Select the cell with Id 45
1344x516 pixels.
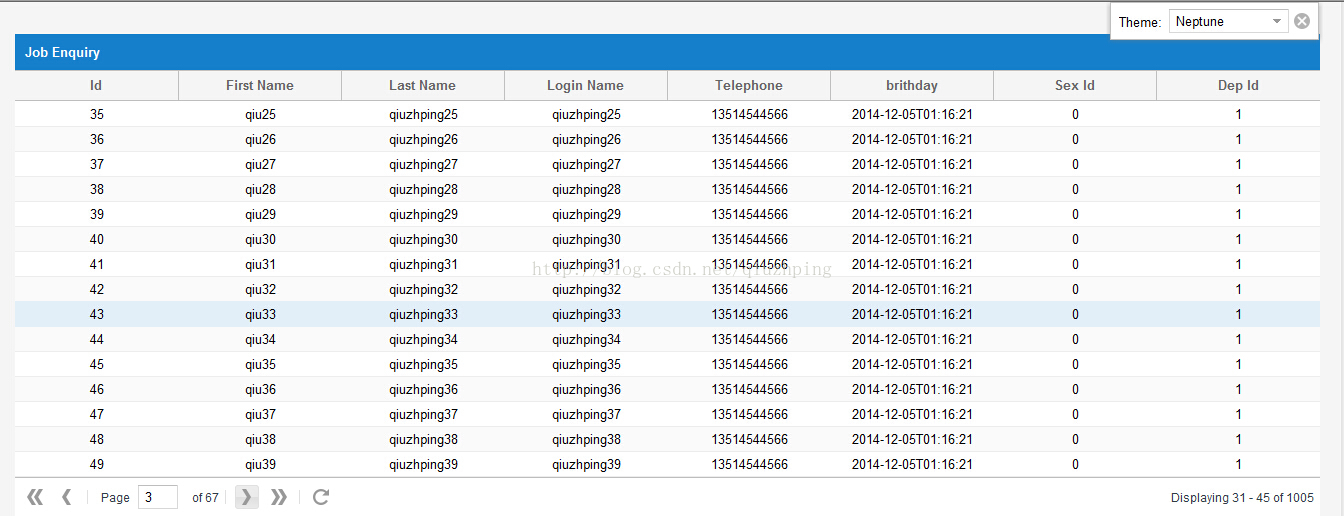coord(96,364)
